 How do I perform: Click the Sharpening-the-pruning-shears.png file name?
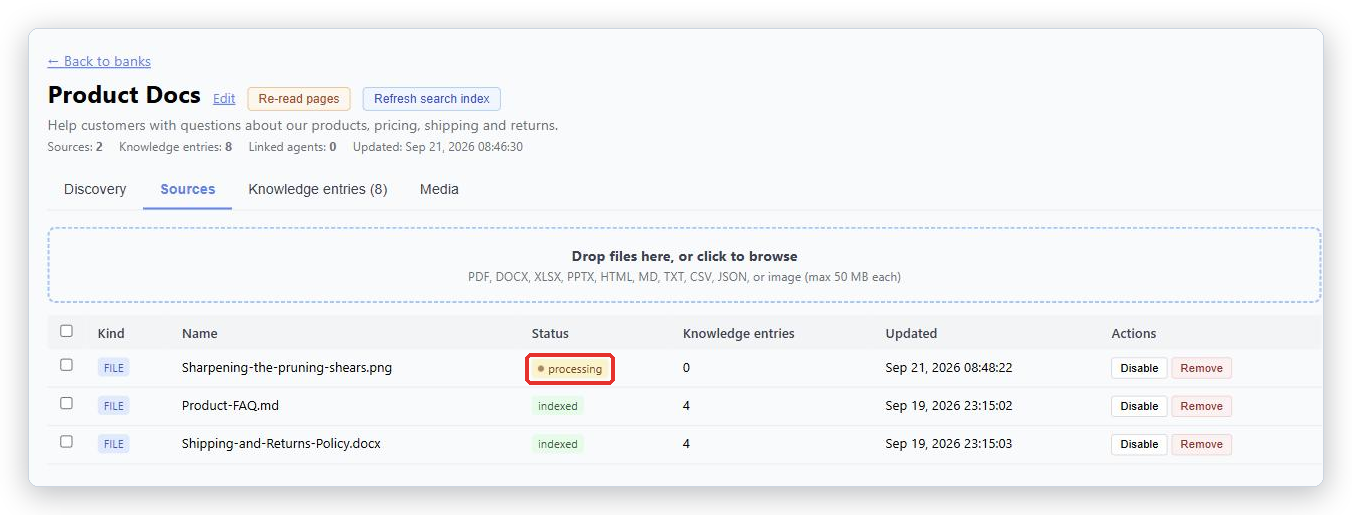[x=287, y=367]
